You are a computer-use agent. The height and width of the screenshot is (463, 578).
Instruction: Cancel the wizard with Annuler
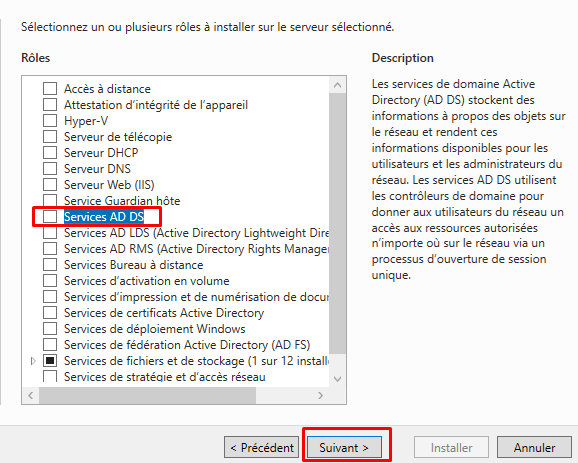pos(535,448)
